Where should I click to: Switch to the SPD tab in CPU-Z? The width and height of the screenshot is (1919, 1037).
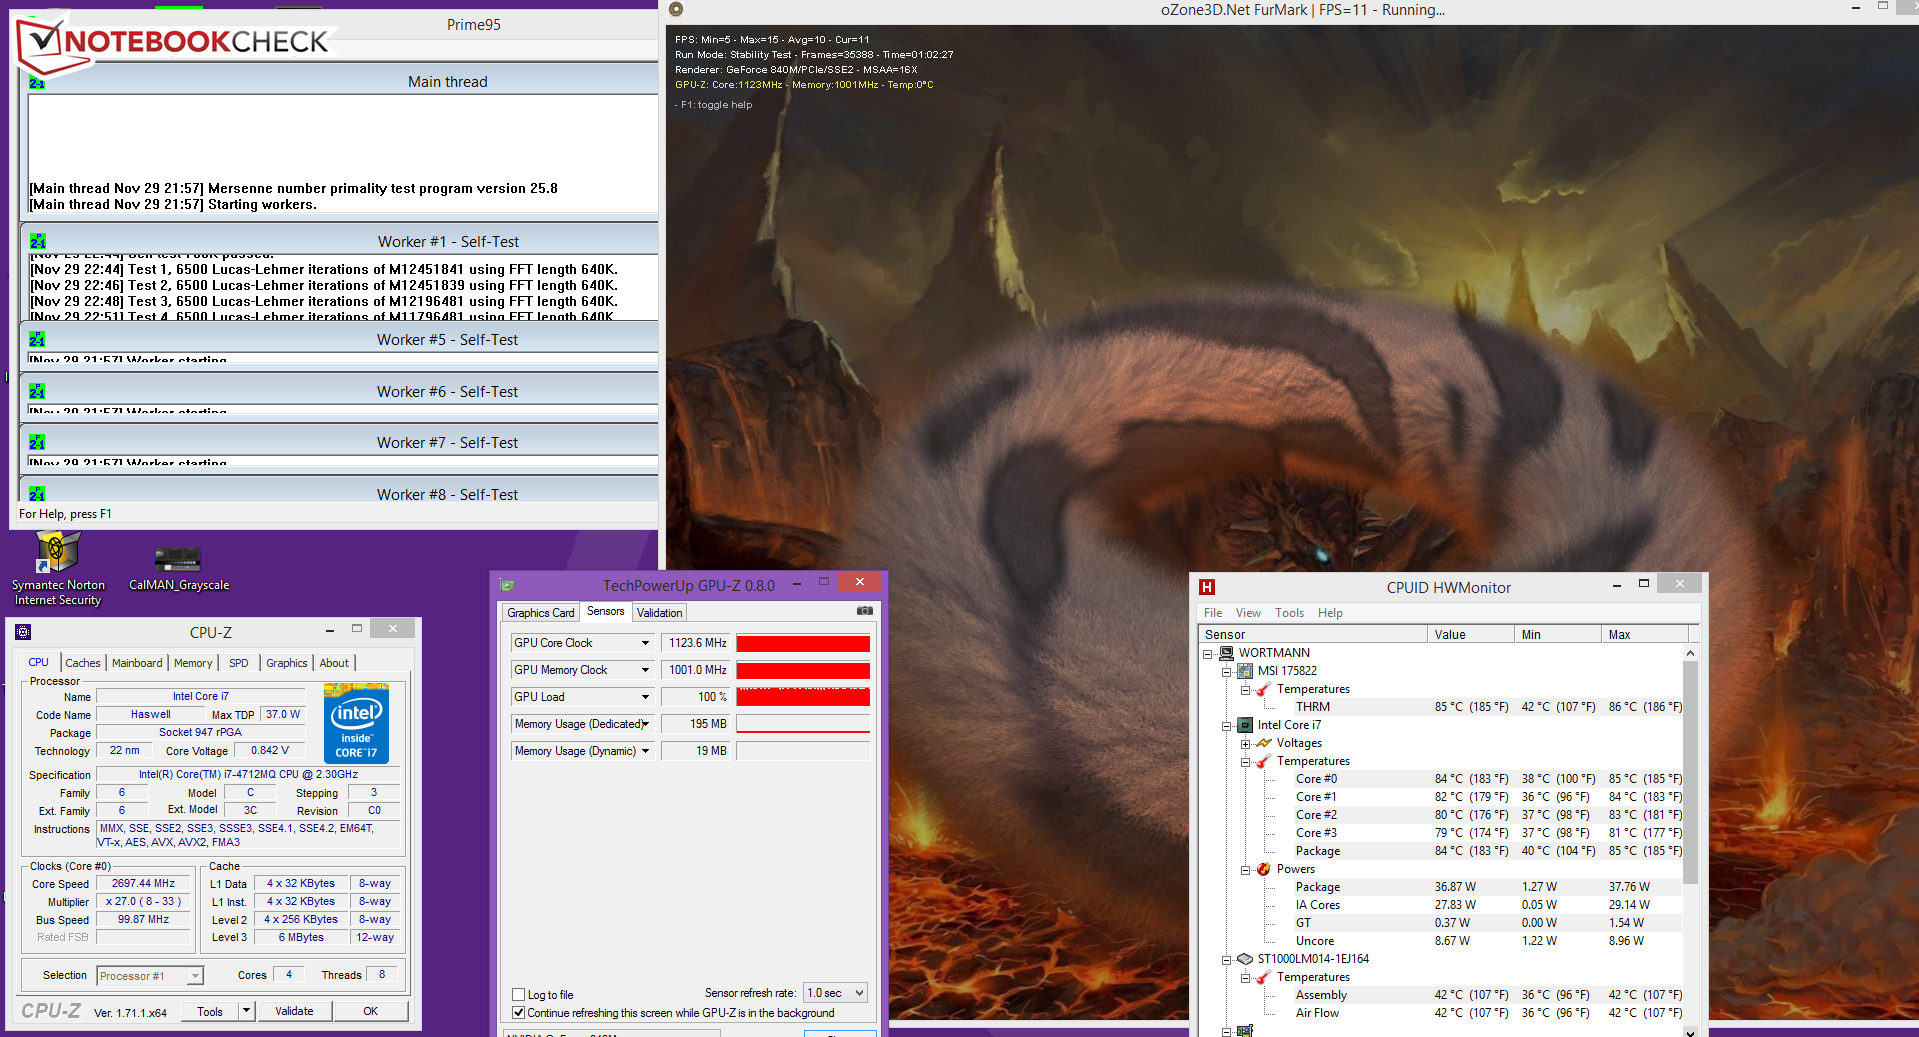pos(239,663)
